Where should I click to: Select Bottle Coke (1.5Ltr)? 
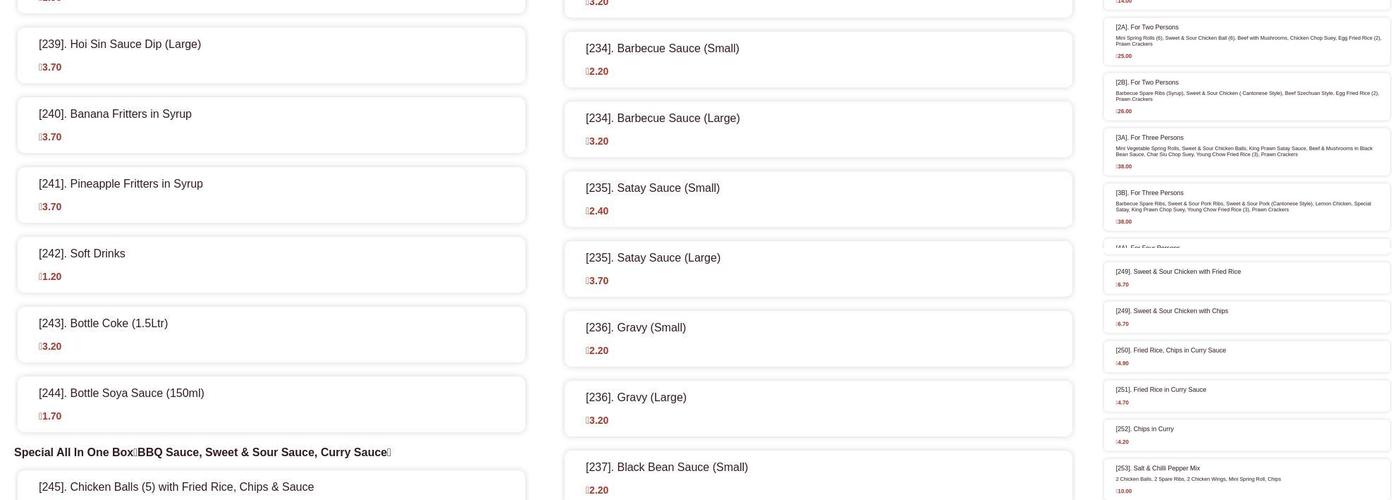pyautogui.click(x=271, y=335)
